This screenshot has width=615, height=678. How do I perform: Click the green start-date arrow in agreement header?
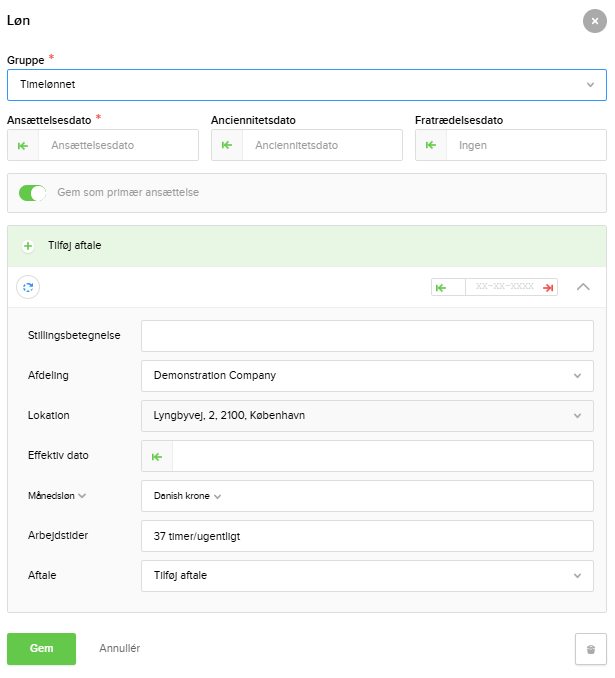(442, 287)
